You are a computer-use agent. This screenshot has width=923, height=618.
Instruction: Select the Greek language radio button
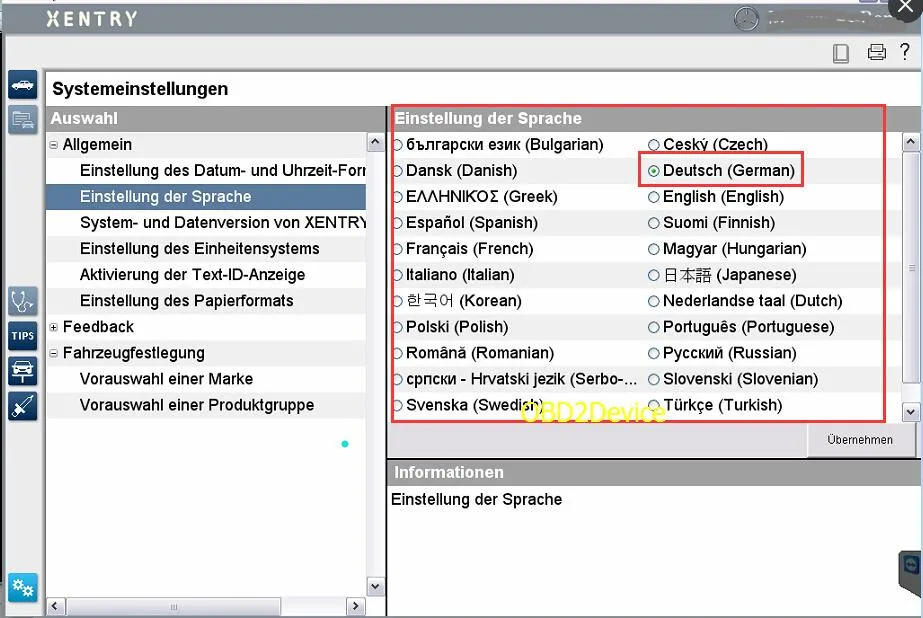pos(398,197)
